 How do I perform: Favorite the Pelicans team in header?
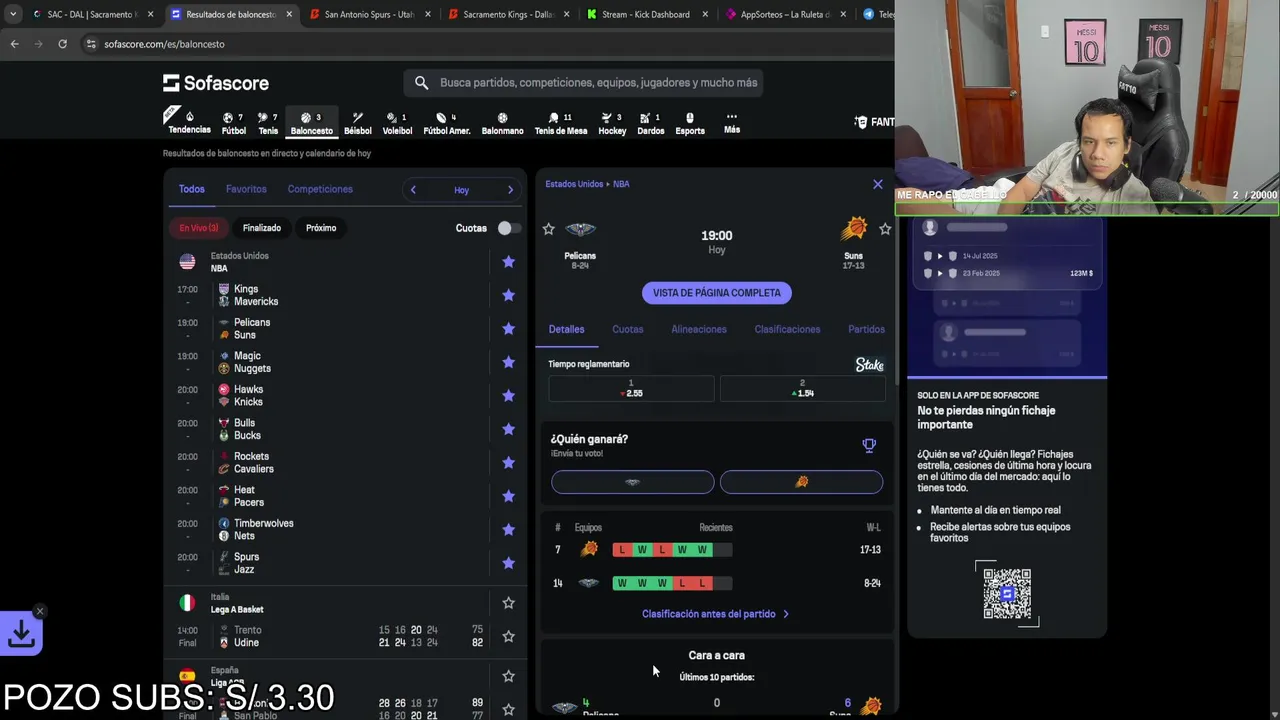point(548,229)
